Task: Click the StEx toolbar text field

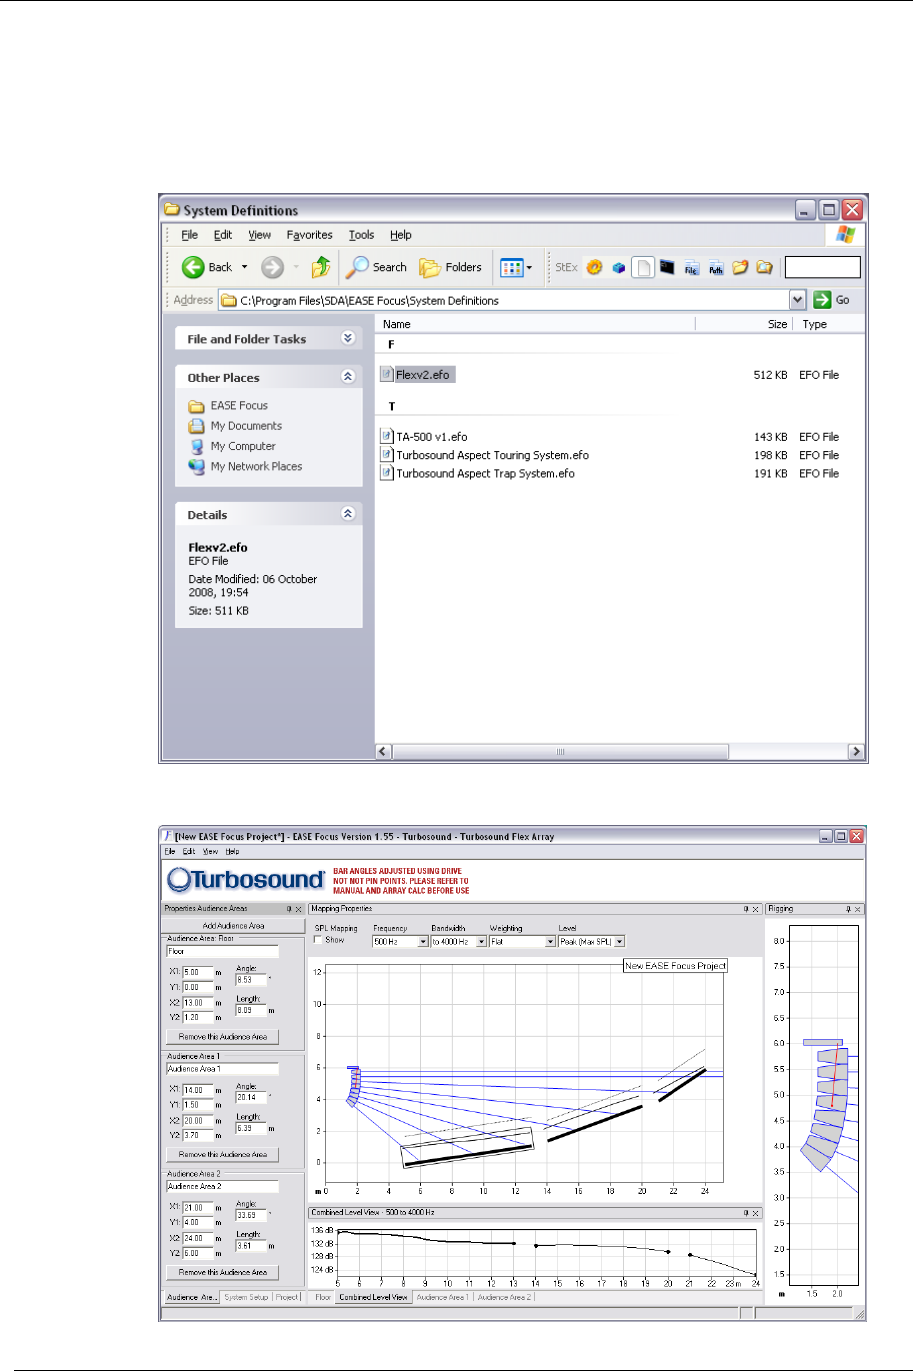Action: [822, 267]
